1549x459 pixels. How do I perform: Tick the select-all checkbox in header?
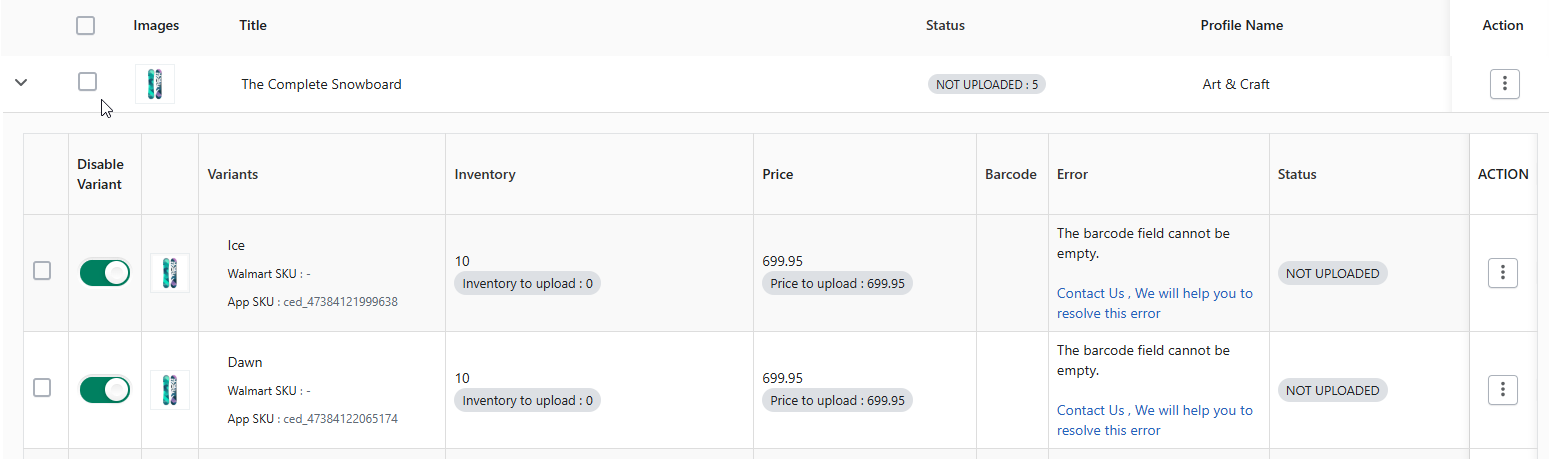pyautogui.click(x=86, y=26)
